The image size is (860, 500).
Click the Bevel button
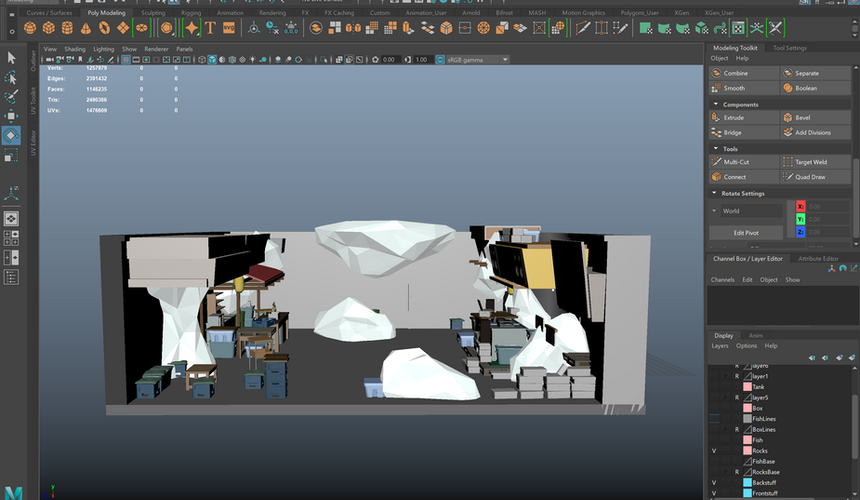click(x=816, y=117)
